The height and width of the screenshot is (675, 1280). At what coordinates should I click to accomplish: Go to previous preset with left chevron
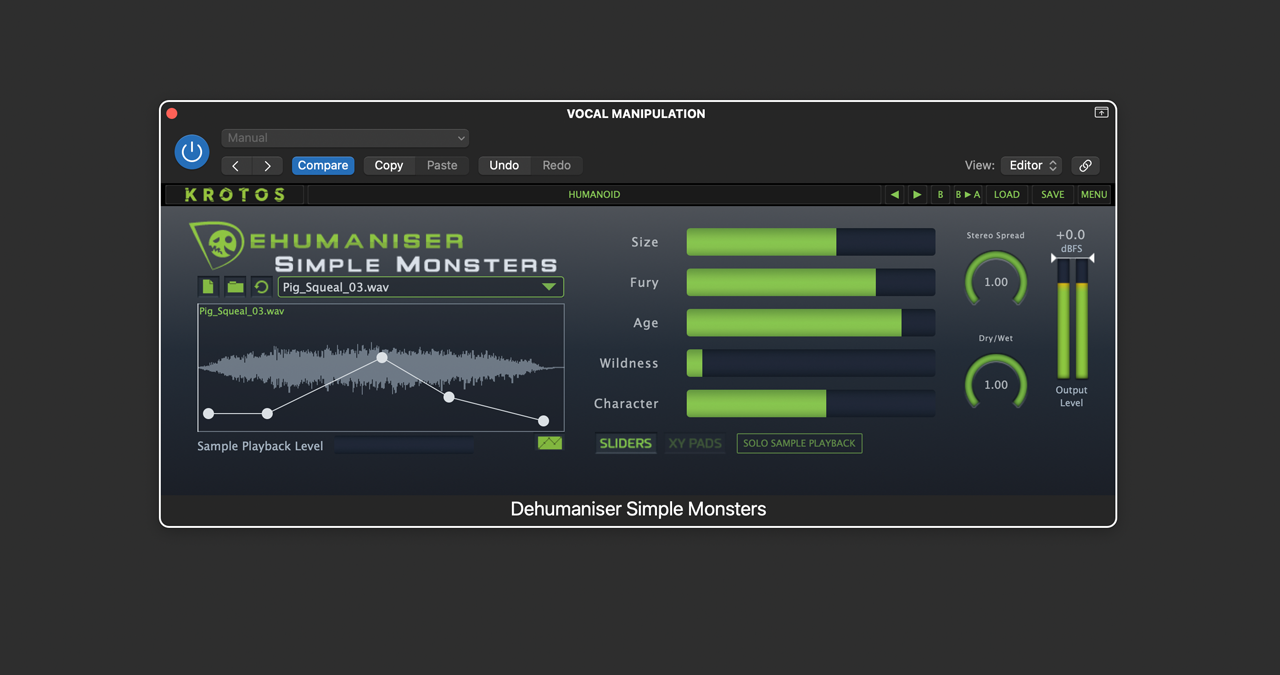[236, 166]
